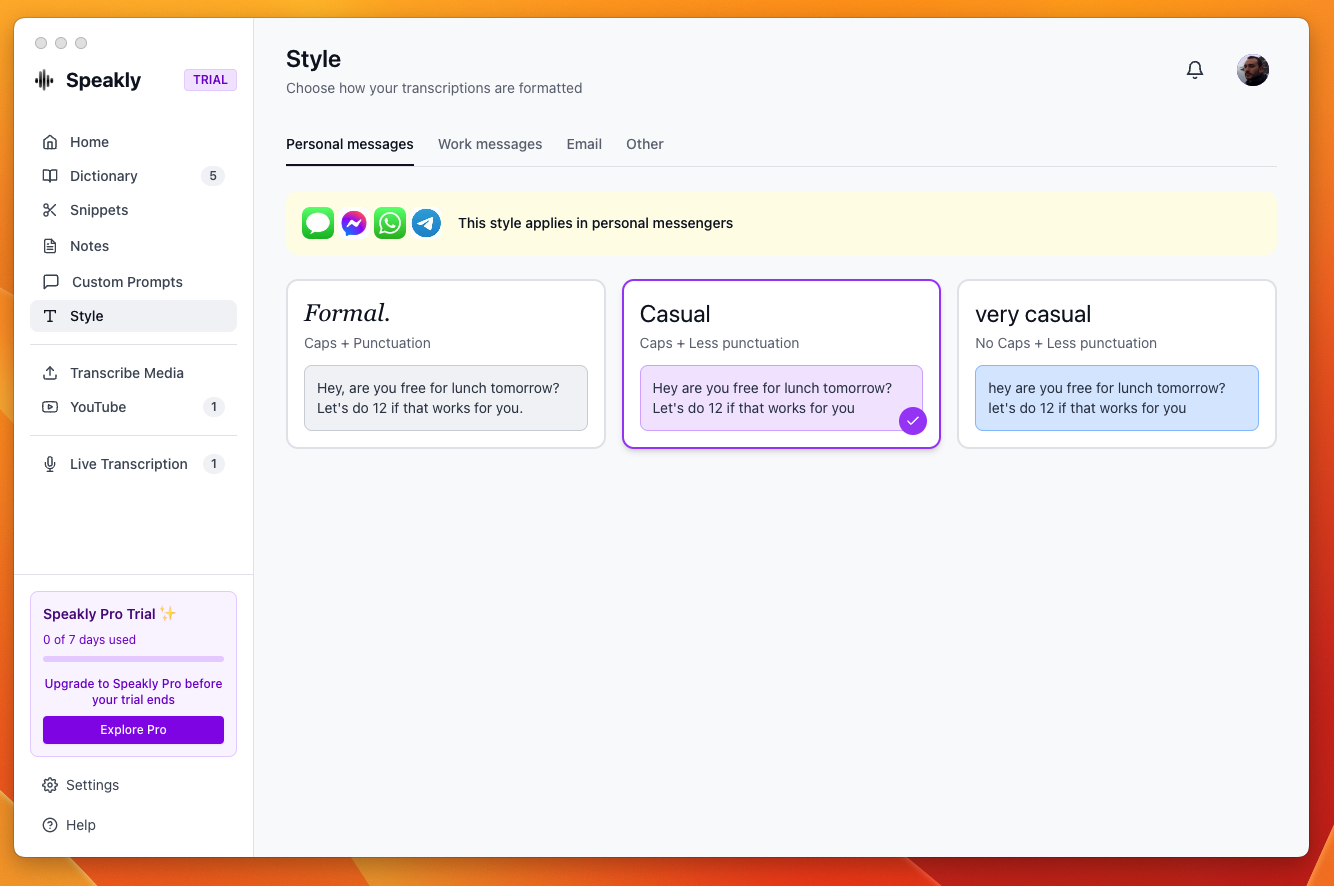
Task: Open Dictionary in the sidebar
Action: [x=103, y=176]
